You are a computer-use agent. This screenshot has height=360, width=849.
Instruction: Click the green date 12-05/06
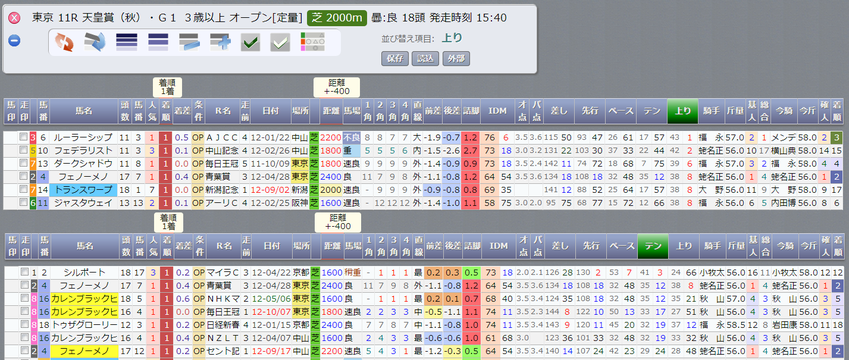pyautogui.click(x=271, y=298)
